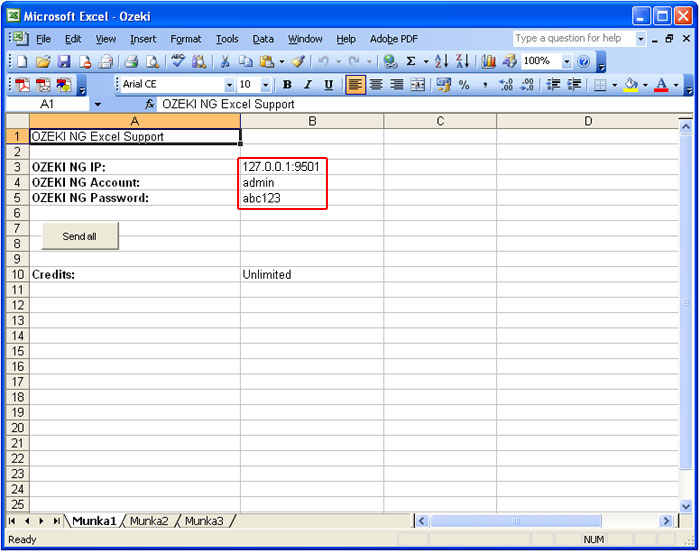The image size is (700, 553).
Task: Click the Merge and Center icon
Action: [418, 85]
